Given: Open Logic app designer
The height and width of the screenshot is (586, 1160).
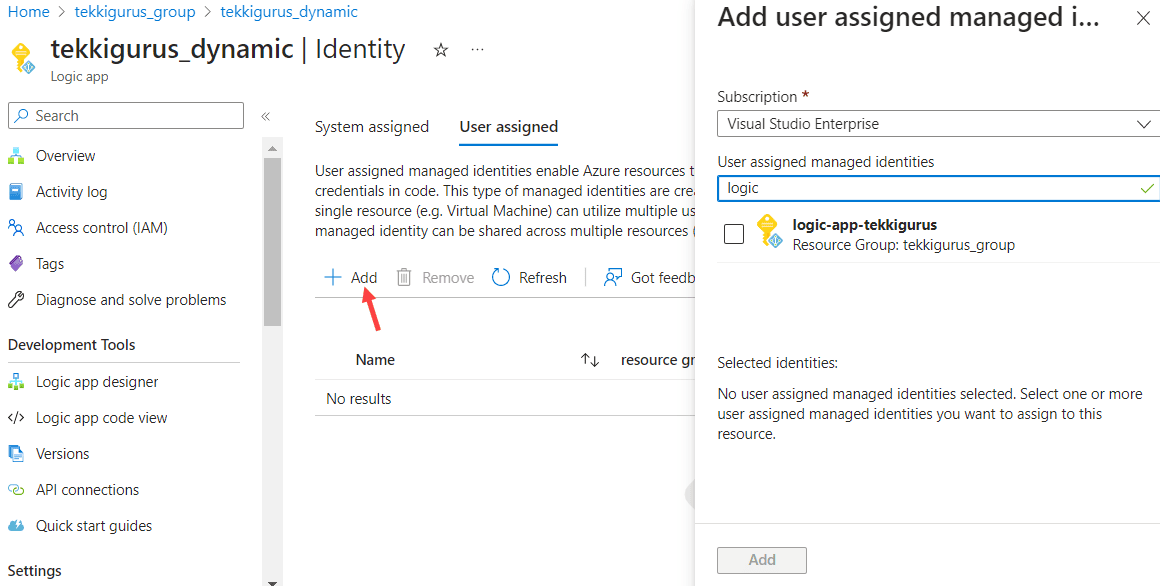Looking at the screenshot, I should coord(97,382).
